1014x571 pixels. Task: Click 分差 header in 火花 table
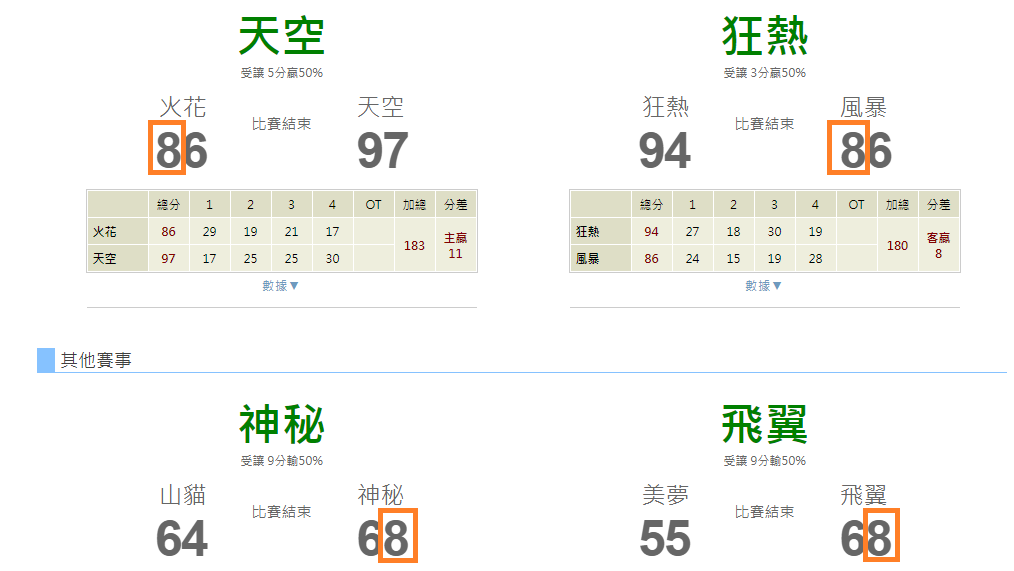pos(456,205)
